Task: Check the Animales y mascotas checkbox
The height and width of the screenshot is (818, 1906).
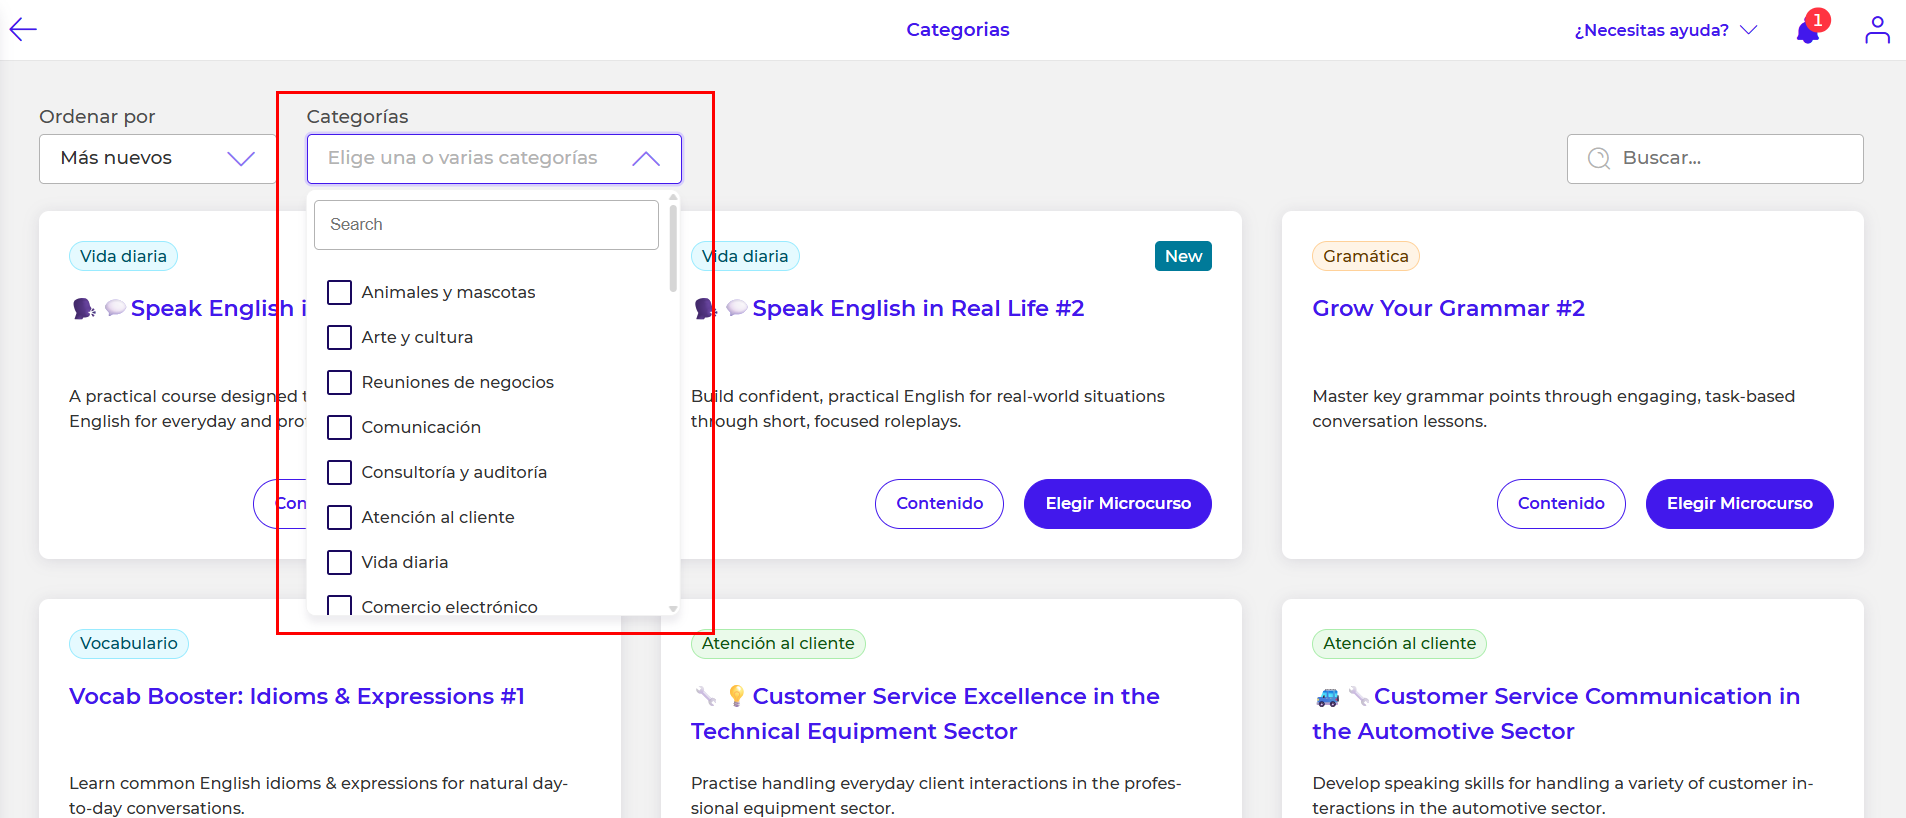Action: pyautogui.click(x=340, y=292)
